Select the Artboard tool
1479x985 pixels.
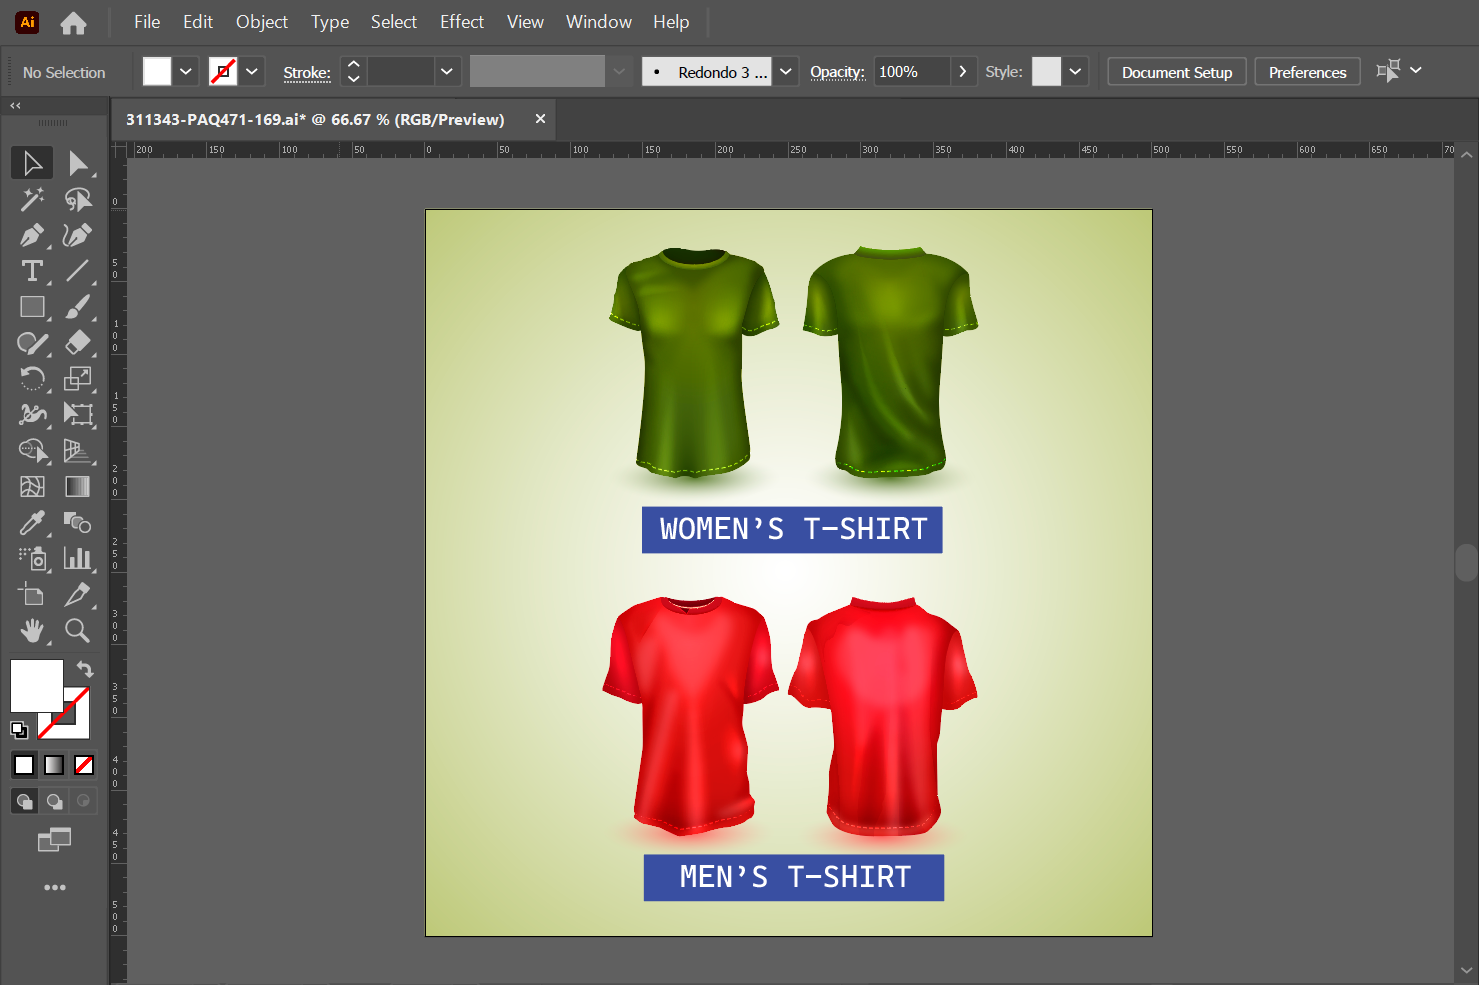click(32, 594)
